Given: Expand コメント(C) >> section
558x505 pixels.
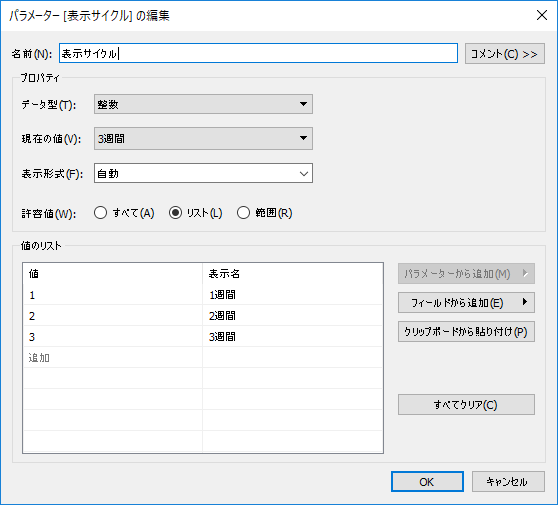Looking at the screenshot, I should pyautogui.click(x=505, y=54).
